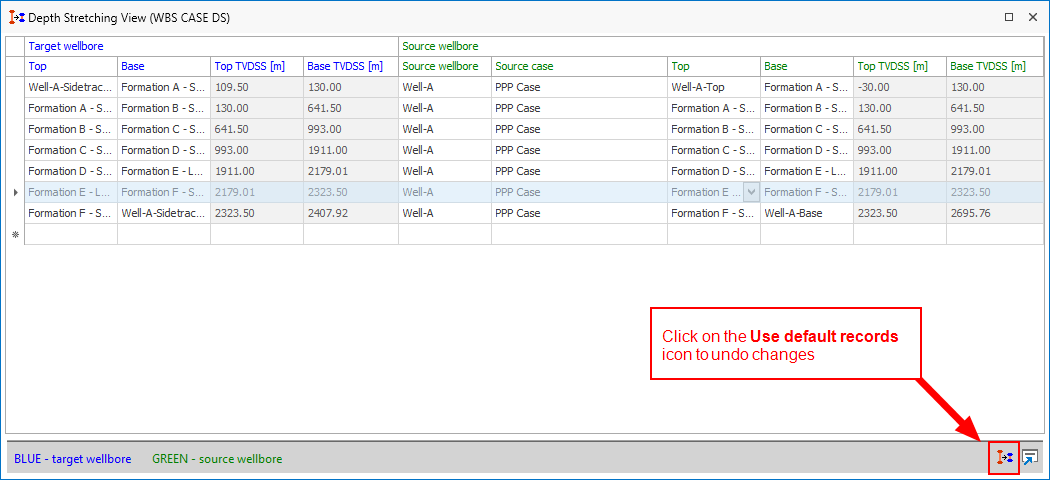Viewport: 1050px width, 480px height.
Task: Maximize the Depth Stretching View window
Action: pos(1009,17)
